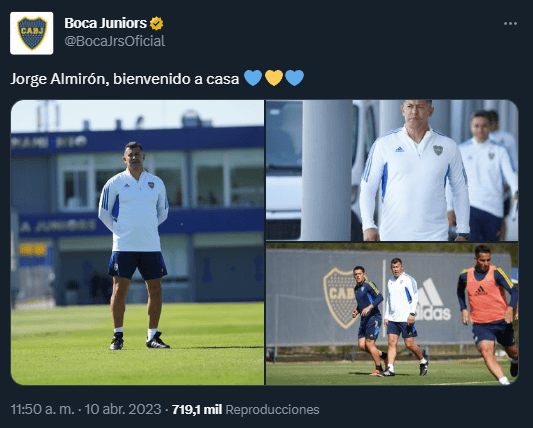
Task: Open the @BocaJrsOficial handle link
Action: [115, 41]
